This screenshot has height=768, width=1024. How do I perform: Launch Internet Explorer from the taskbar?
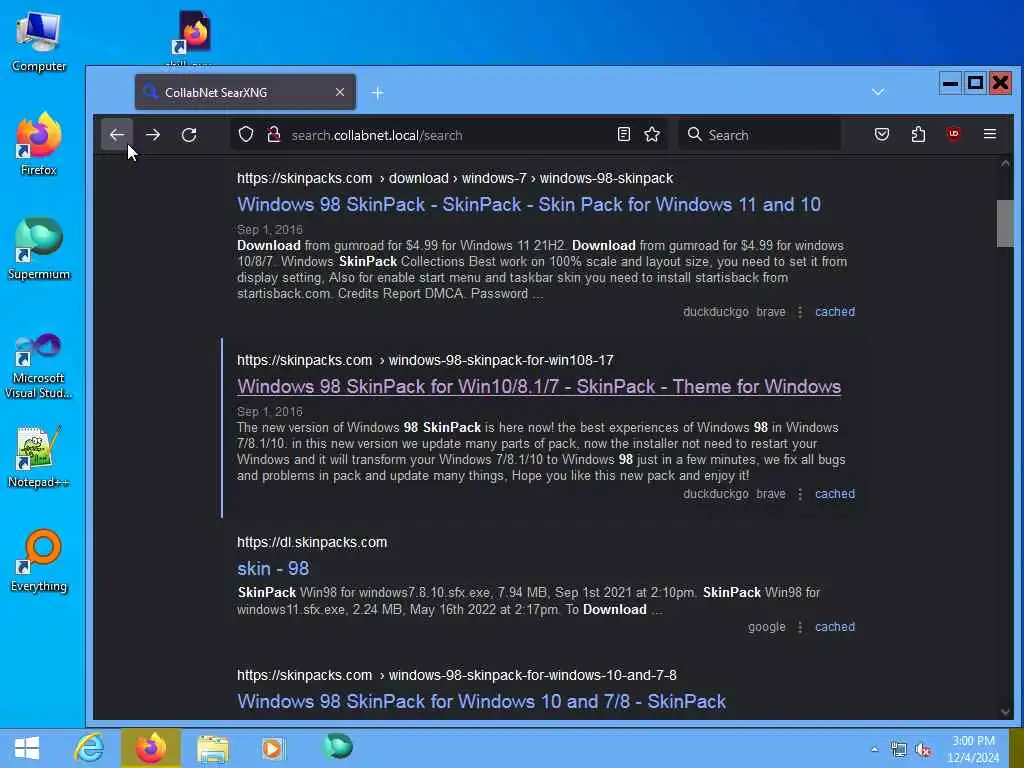click(x=89, y=748)
